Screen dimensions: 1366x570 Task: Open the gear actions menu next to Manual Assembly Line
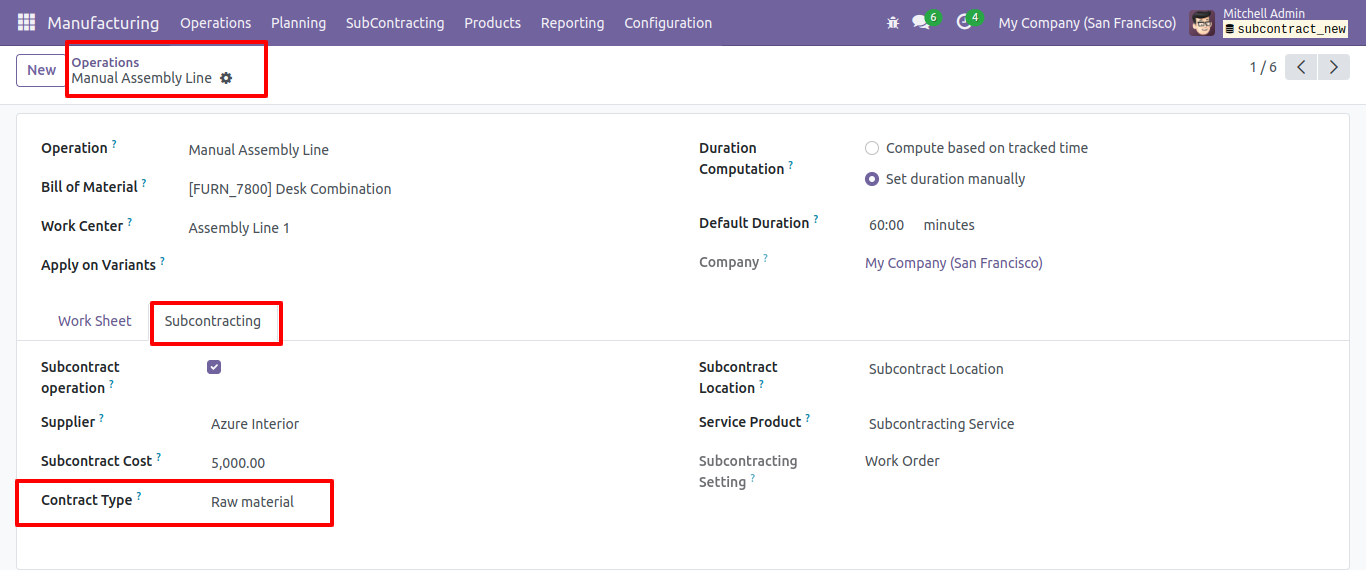click(x=226, y=78)
